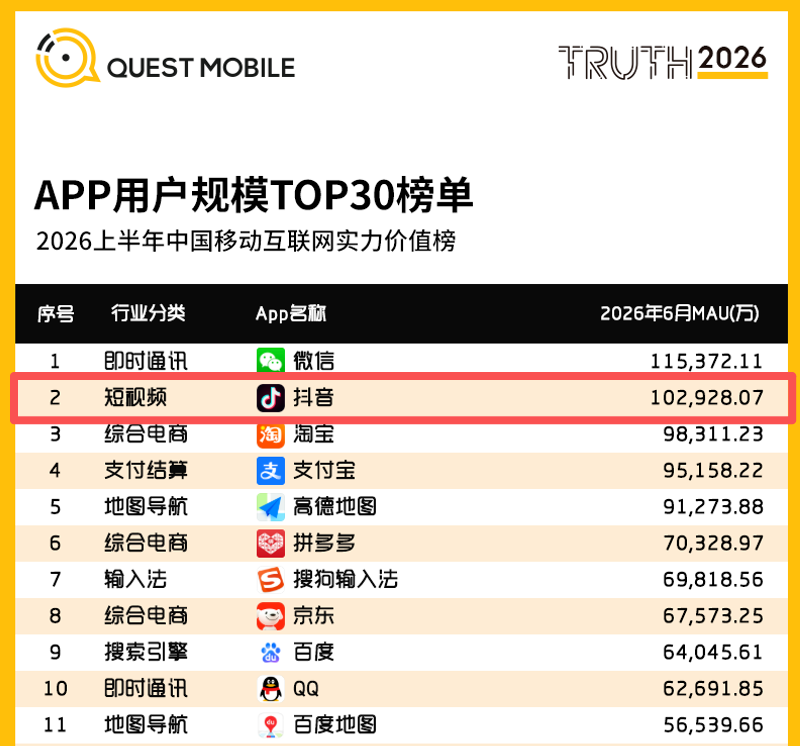Click the Taobao app icon

270,434
